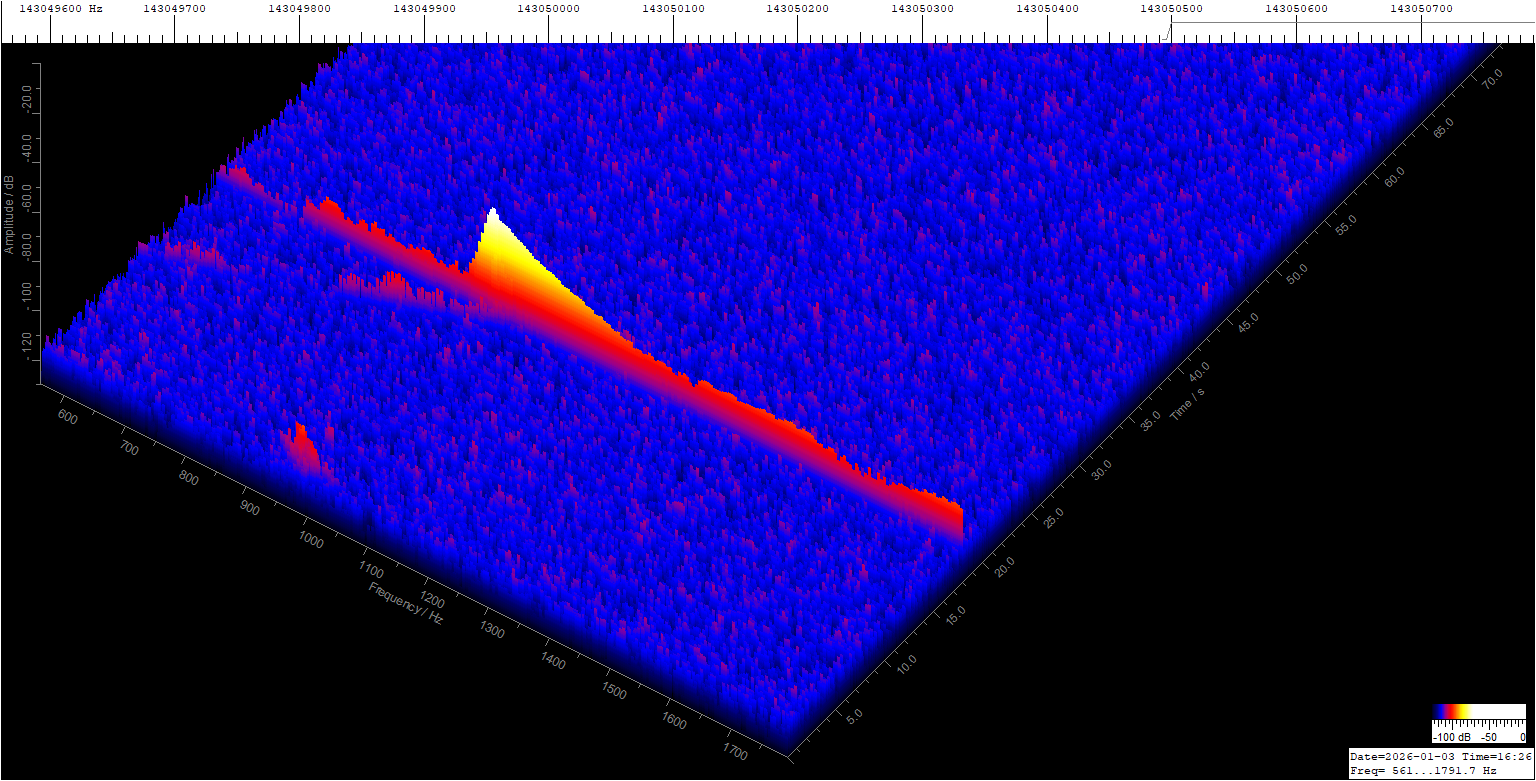Click the -100 dB color scale label
The height and width of the screenshot is (781, 1536).
[x=1453, y=737]
